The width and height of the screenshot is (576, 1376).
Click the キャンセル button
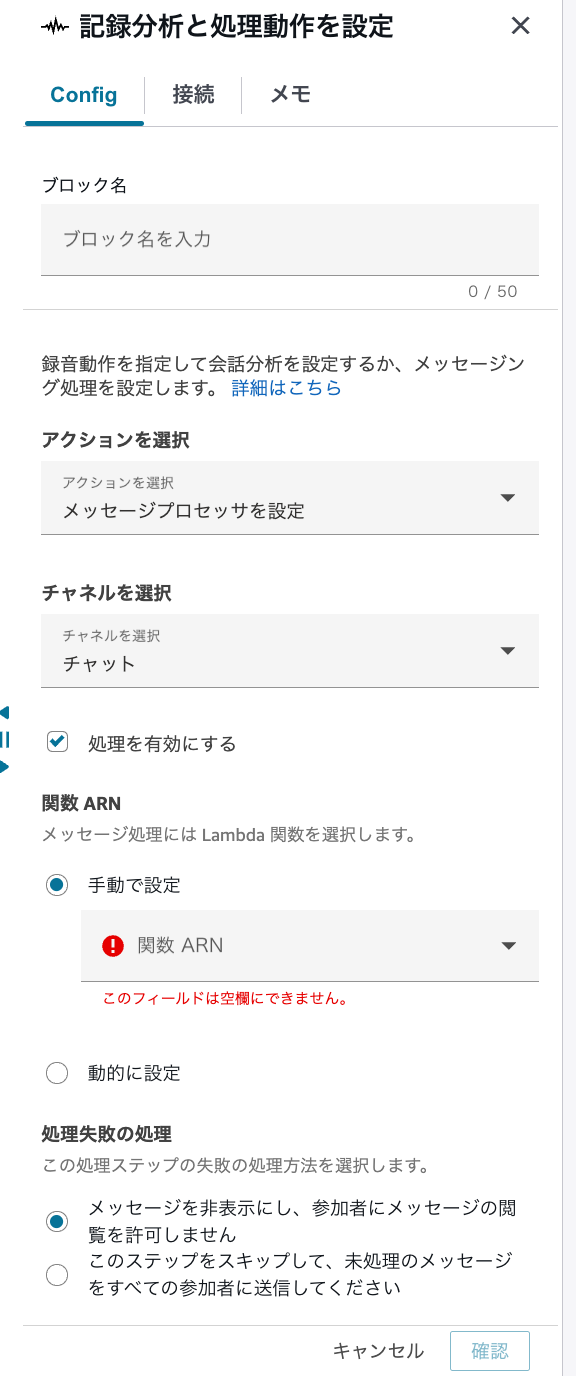click(x=378, y=1350)
